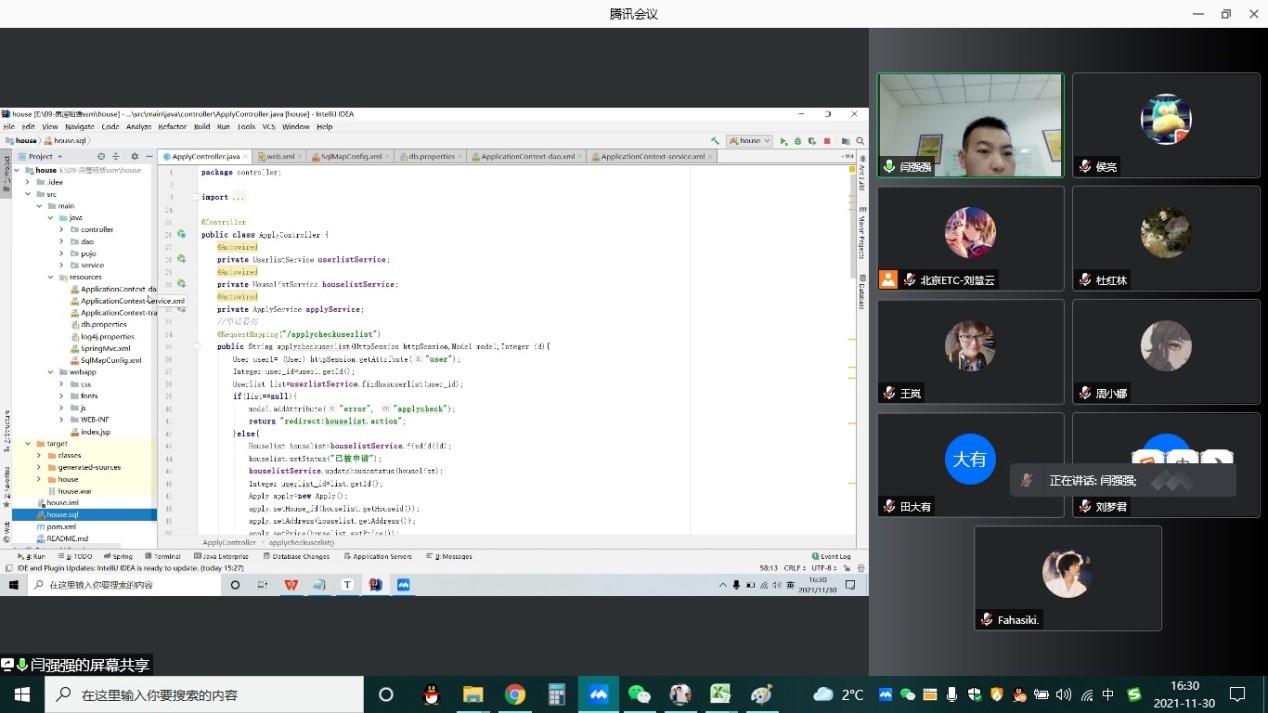
Task: Click the Event Log button in status bar
Action: pos(832,556)
